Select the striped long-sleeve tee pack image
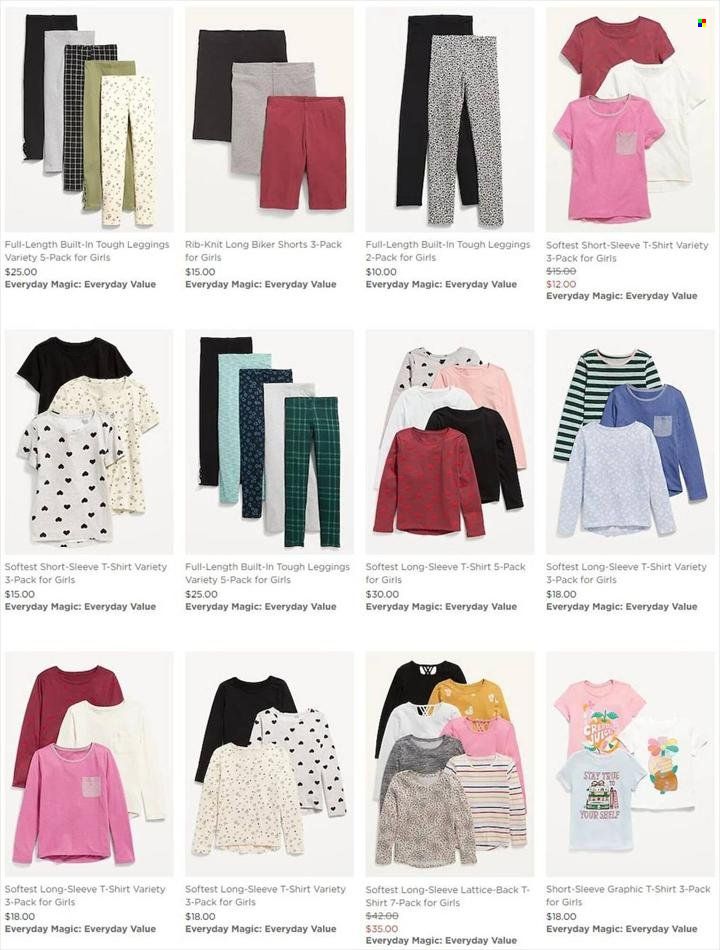The image size is (720, 950). (x=630, y=442)
